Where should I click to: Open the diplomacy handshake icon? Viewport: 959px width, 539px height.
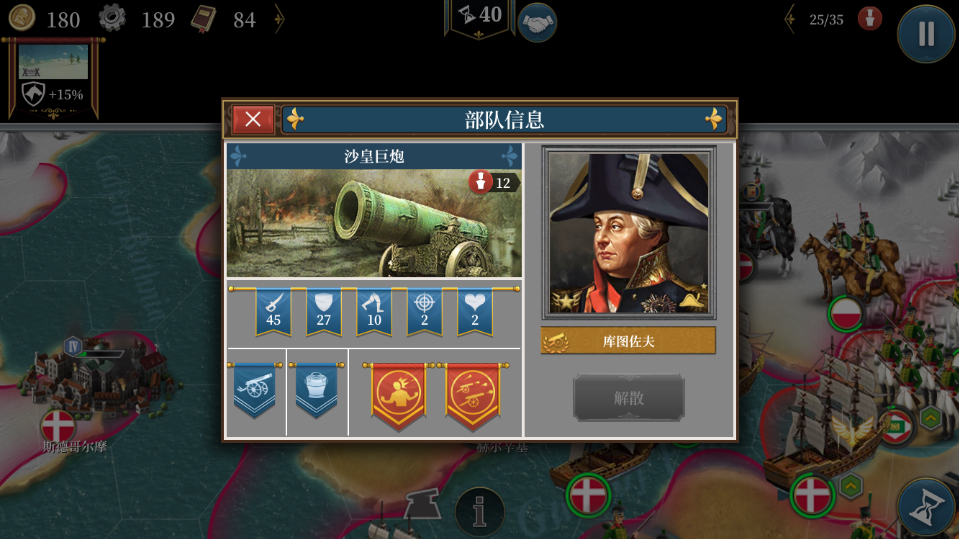(538, 24)
